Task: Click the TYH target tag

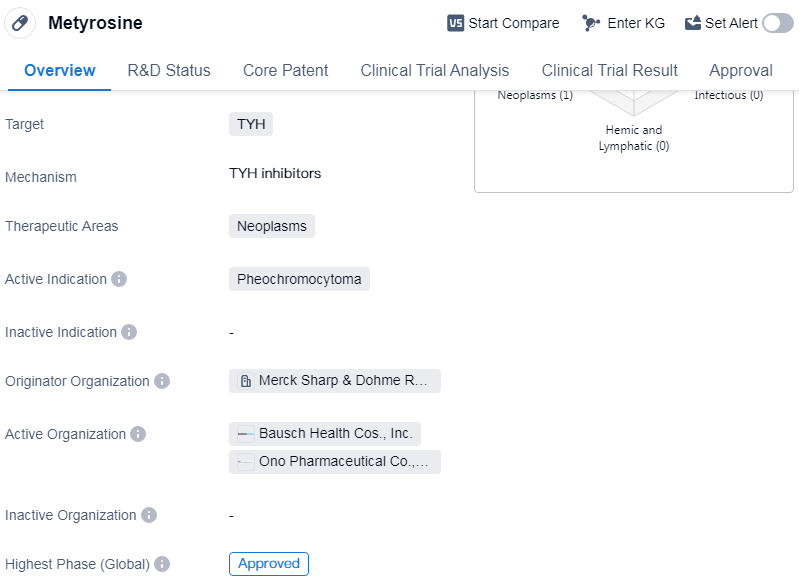Action: click(251, 124)
